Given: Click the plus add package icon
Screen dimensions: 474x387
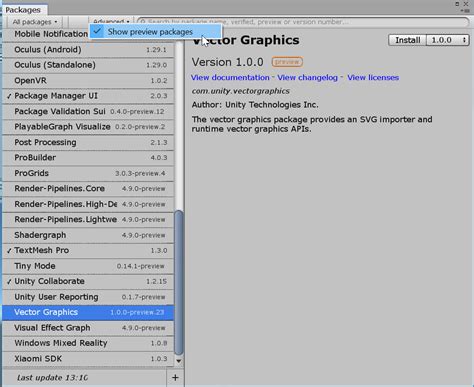Looking at the screenshot, I should coord(175,378).
